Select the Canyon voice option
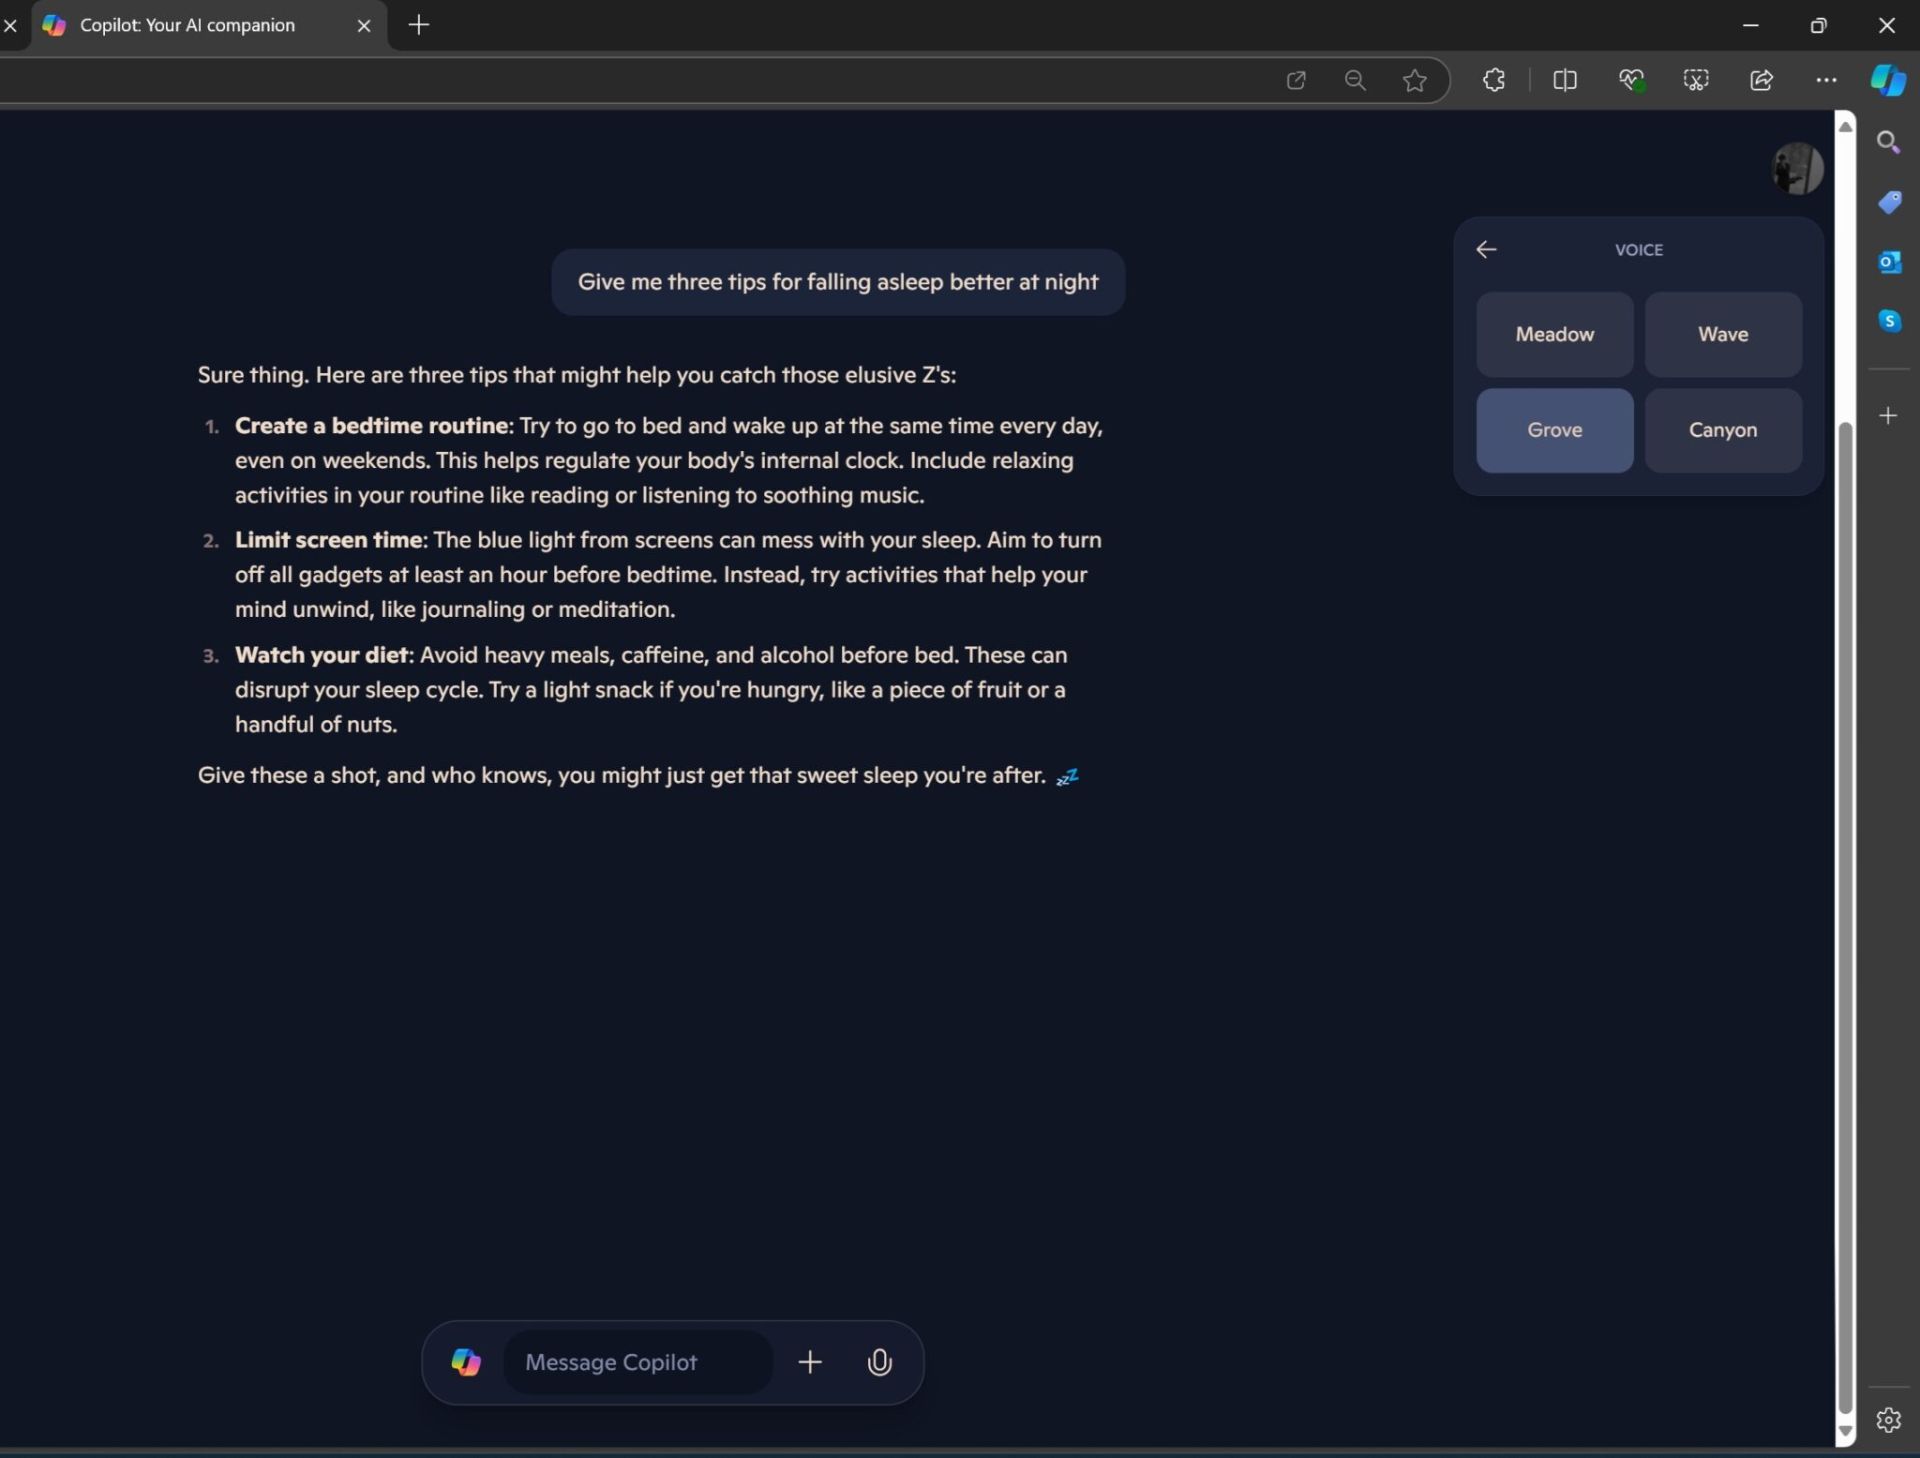1920x1458 pixels. click(1722, 429)
